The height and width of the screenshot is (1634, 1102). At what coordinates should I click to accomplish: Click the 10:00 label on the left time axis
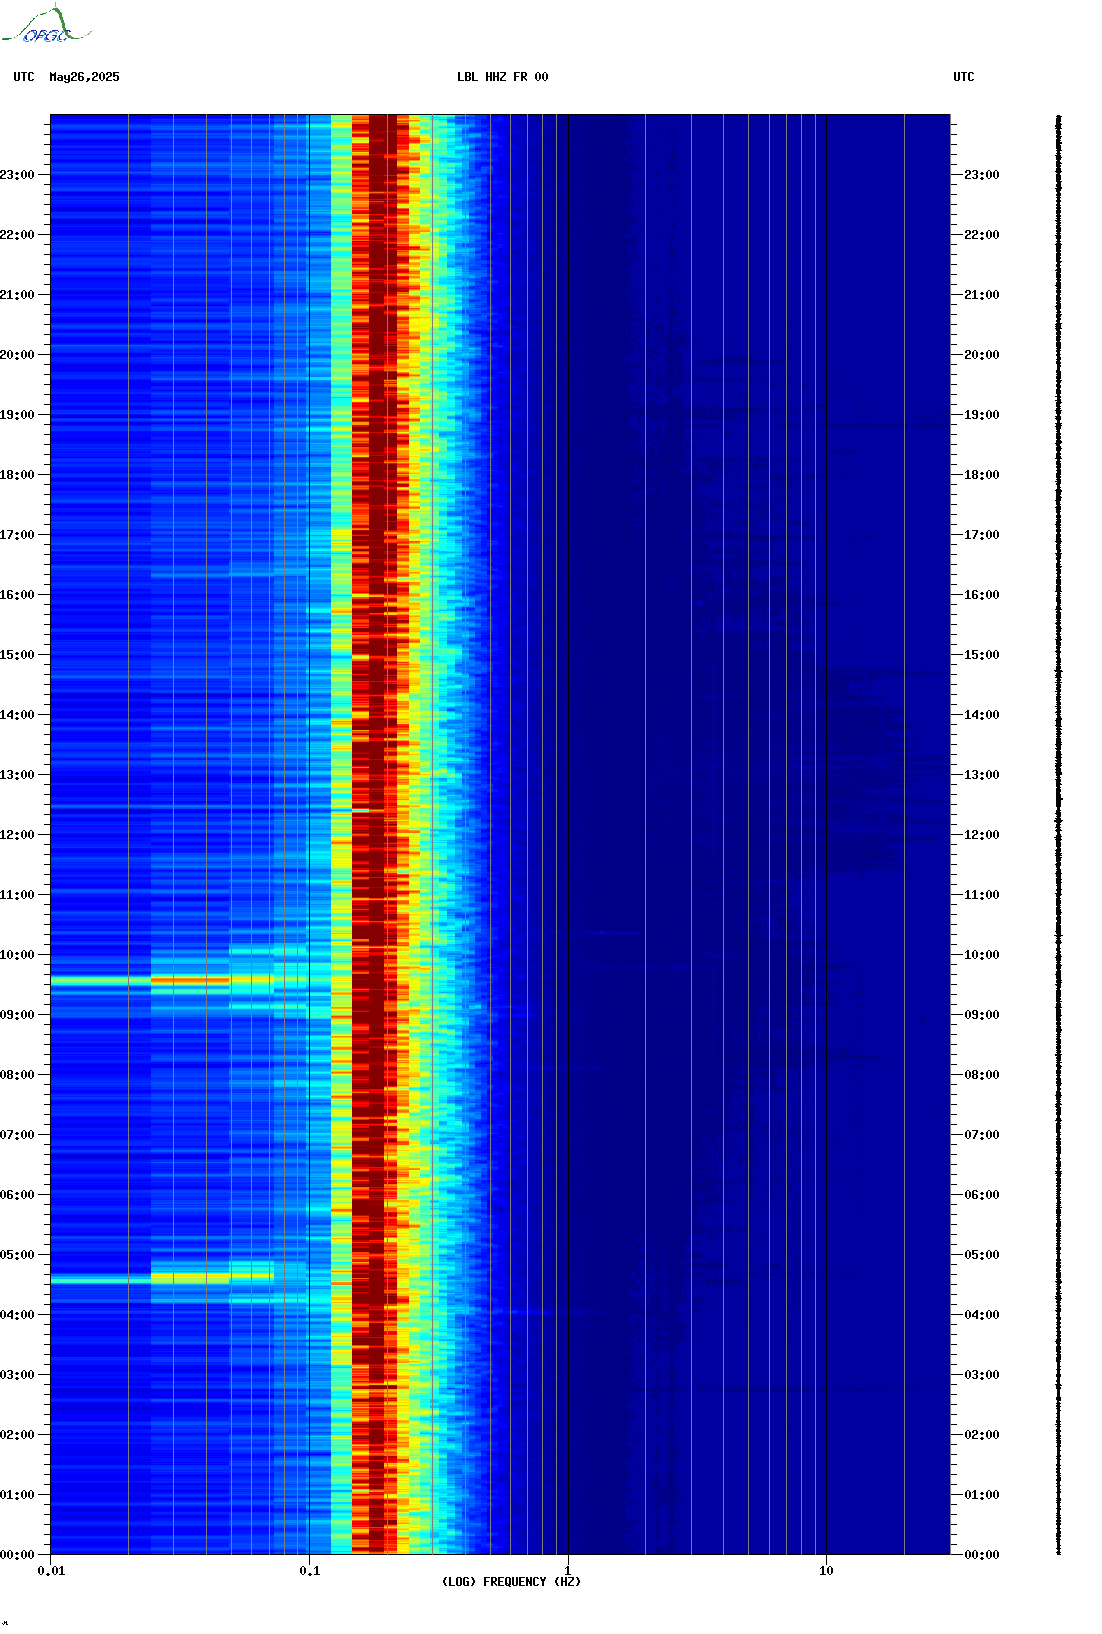[17, 955]
